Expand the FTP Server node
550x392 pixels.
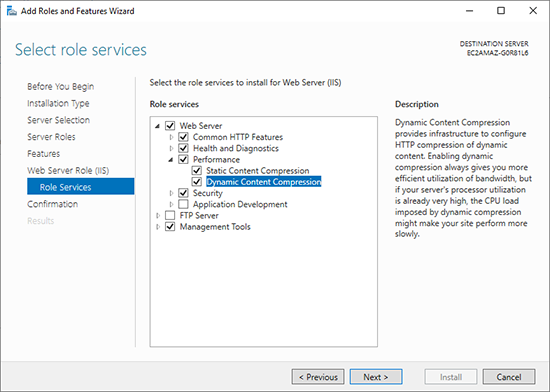158,216
